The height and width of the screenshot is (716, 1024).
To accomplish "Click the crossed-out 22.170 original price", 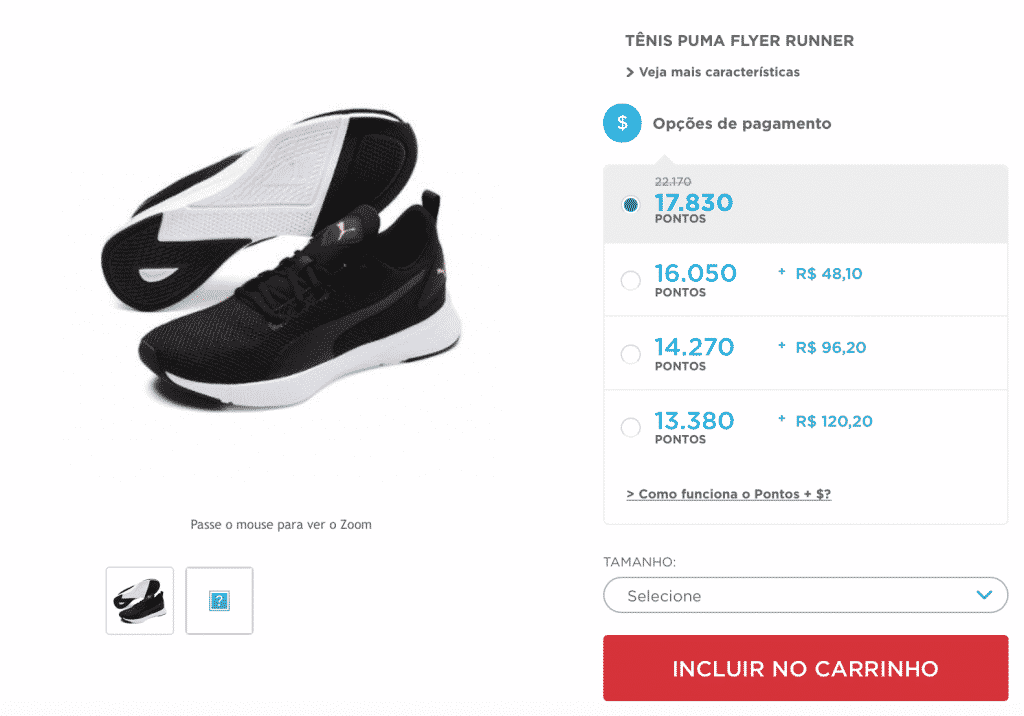I will click(673, 182).
